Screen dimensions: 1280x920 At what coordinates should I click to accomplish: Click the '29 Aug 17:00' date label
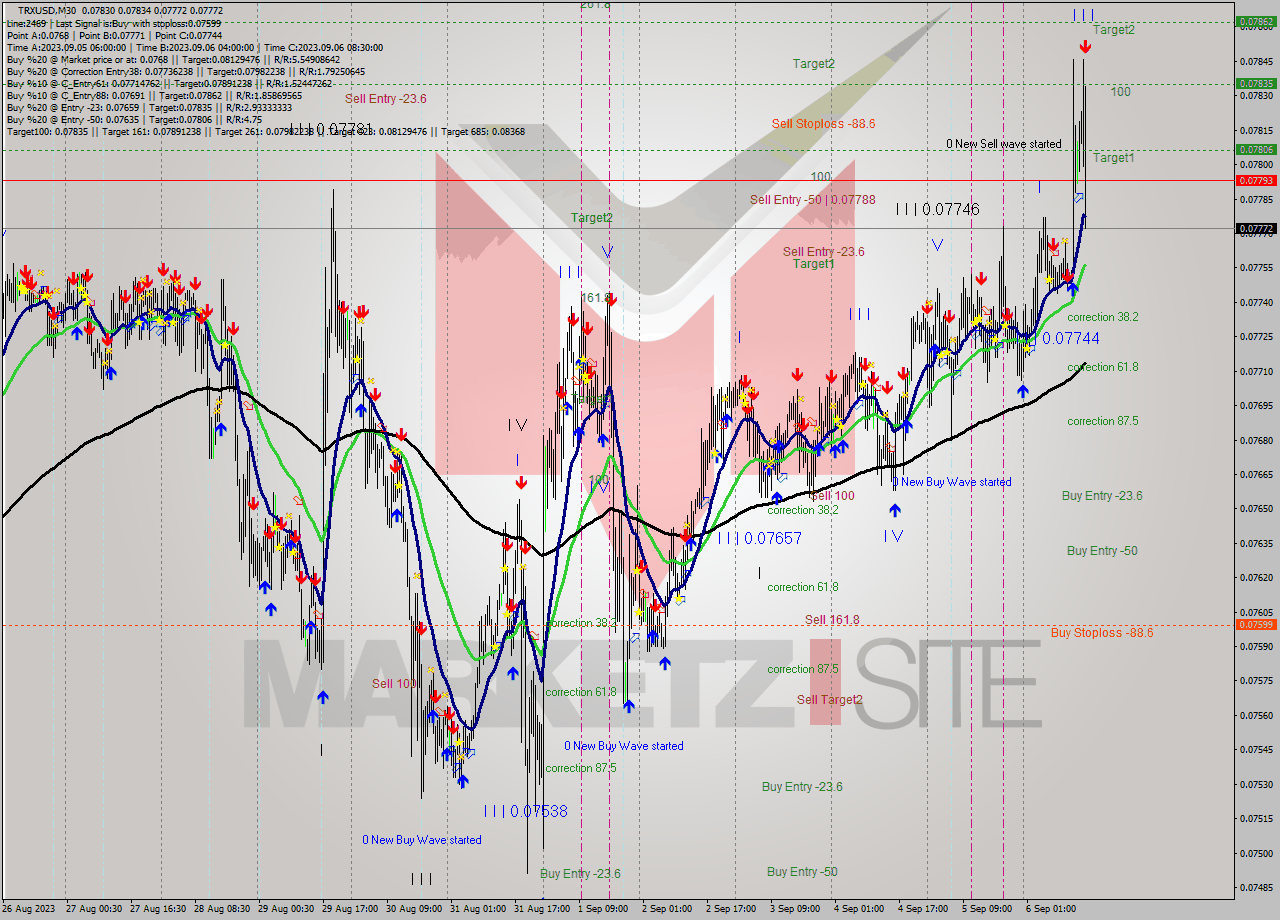[x=351, y=909]
